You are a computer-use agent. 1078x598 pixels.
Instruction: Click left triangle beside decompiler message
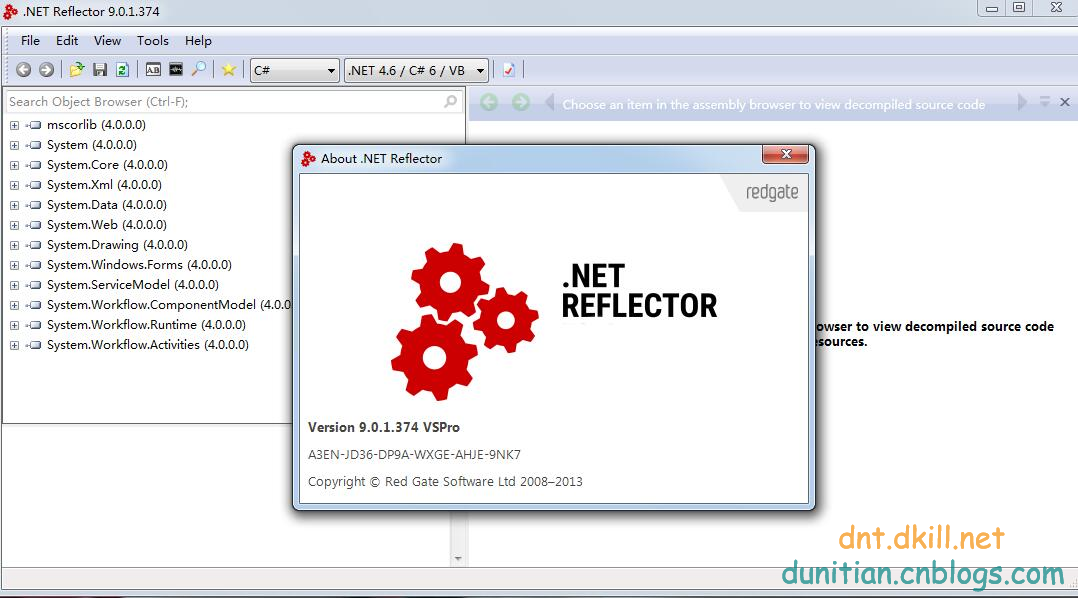pos(549,103)
